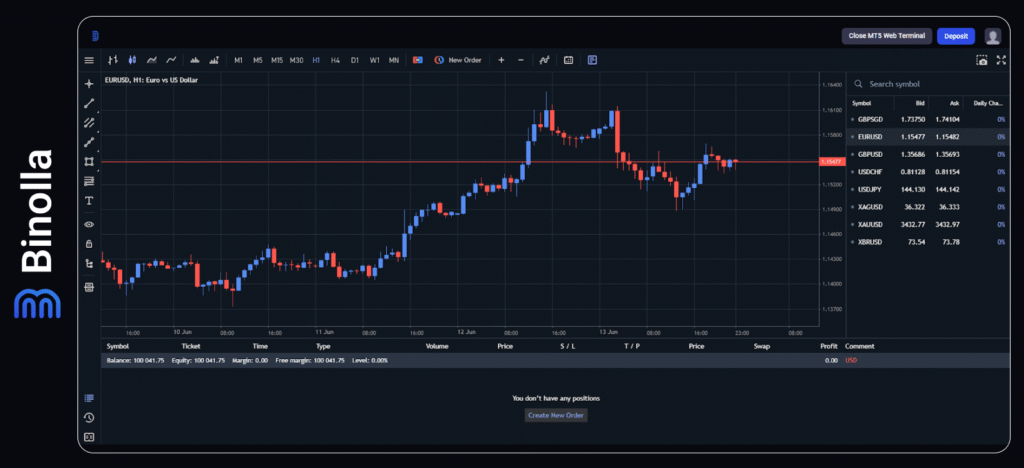
Task: Select the crosshair cursor tool
Action: click(89, 84)
